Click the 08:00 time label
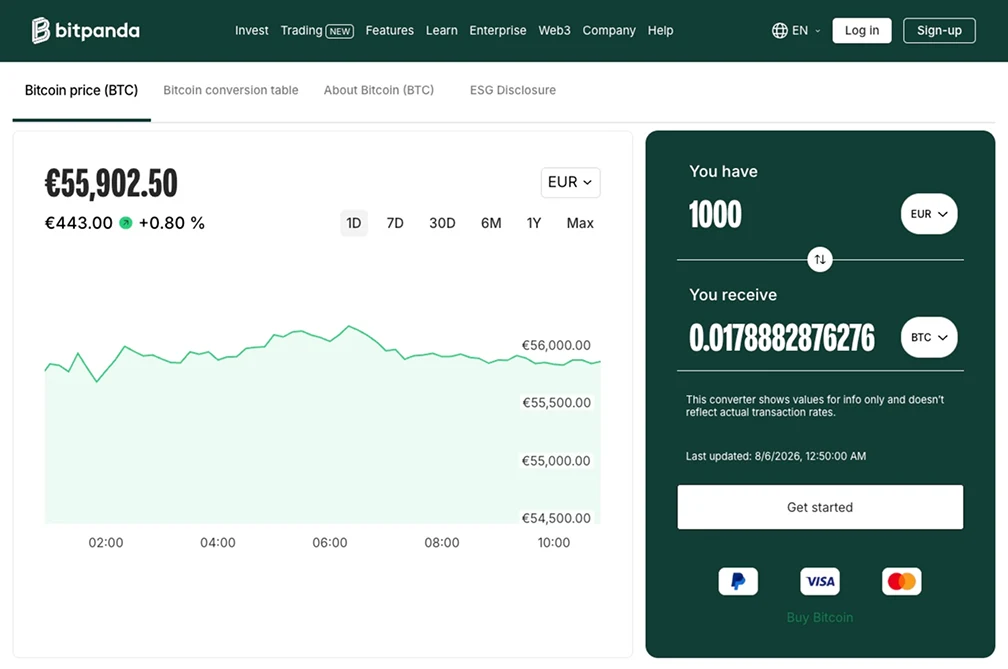The width and height of the screenshot is (1008, 669). [x=442, y=542]
